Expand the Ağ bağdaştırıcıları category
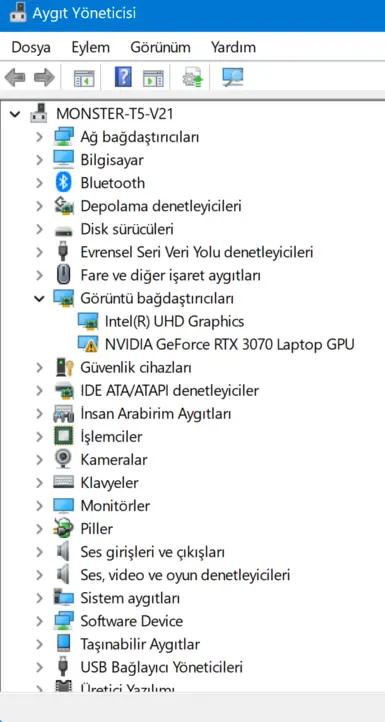Viewport: 385px width, 722px height. click(x=39, y=137)
